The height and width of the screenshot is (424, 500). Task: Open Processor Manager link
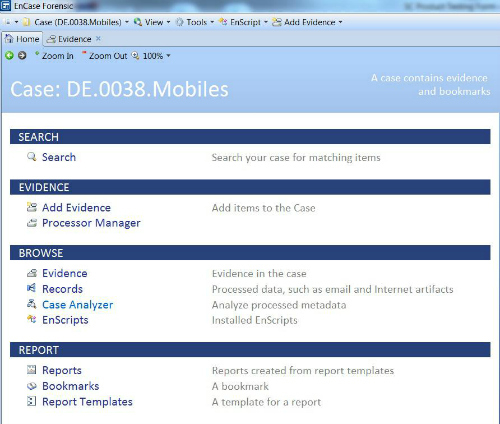point(91,223)
